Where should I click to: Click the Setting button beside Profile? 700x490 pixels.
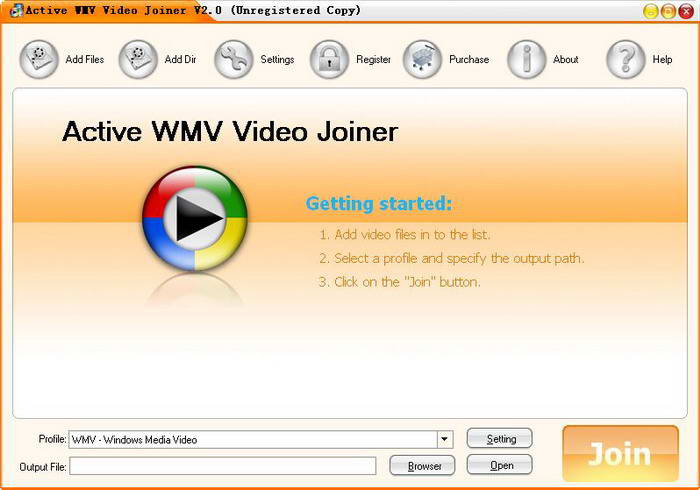coord(500,439)
